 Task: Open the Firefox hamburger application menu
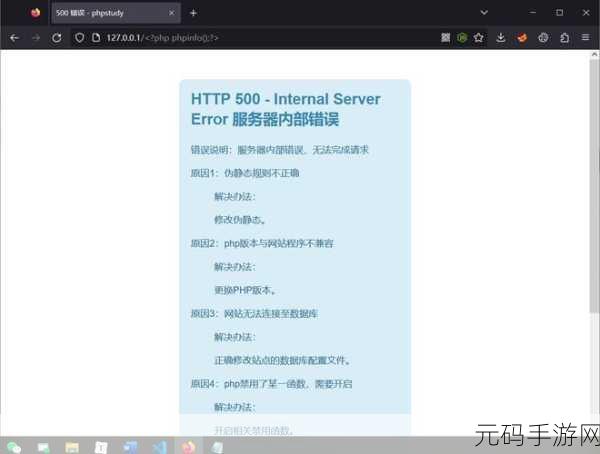(585, 37)
